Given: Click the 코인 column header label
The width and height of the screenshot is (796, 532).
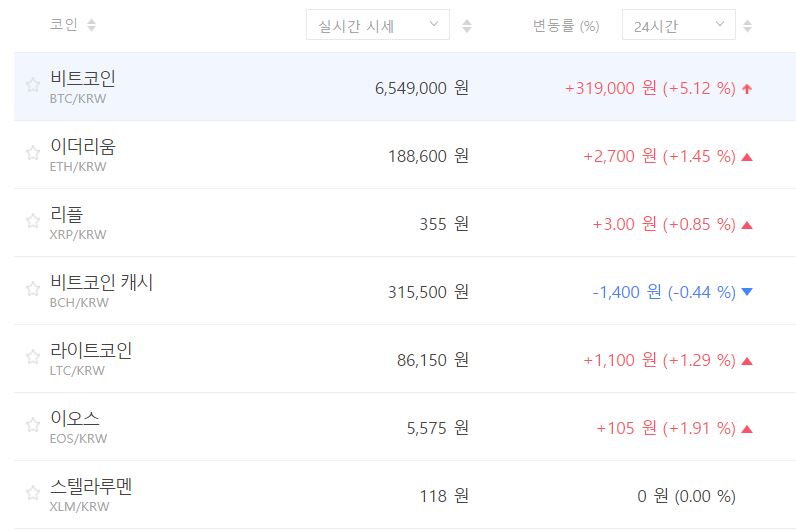Looking at the screenshot, I should (x=63, y=25).
